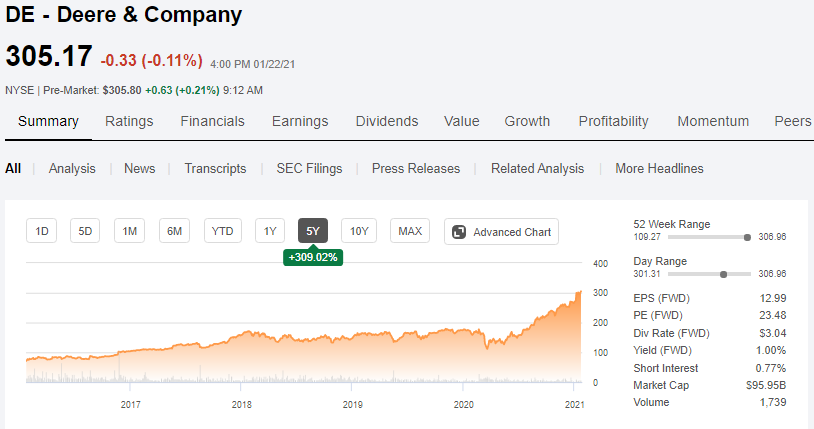Open the Ratings tab
Image resolution: width=814 pixels, height=429 pixels.
click(x=129, y=121)
